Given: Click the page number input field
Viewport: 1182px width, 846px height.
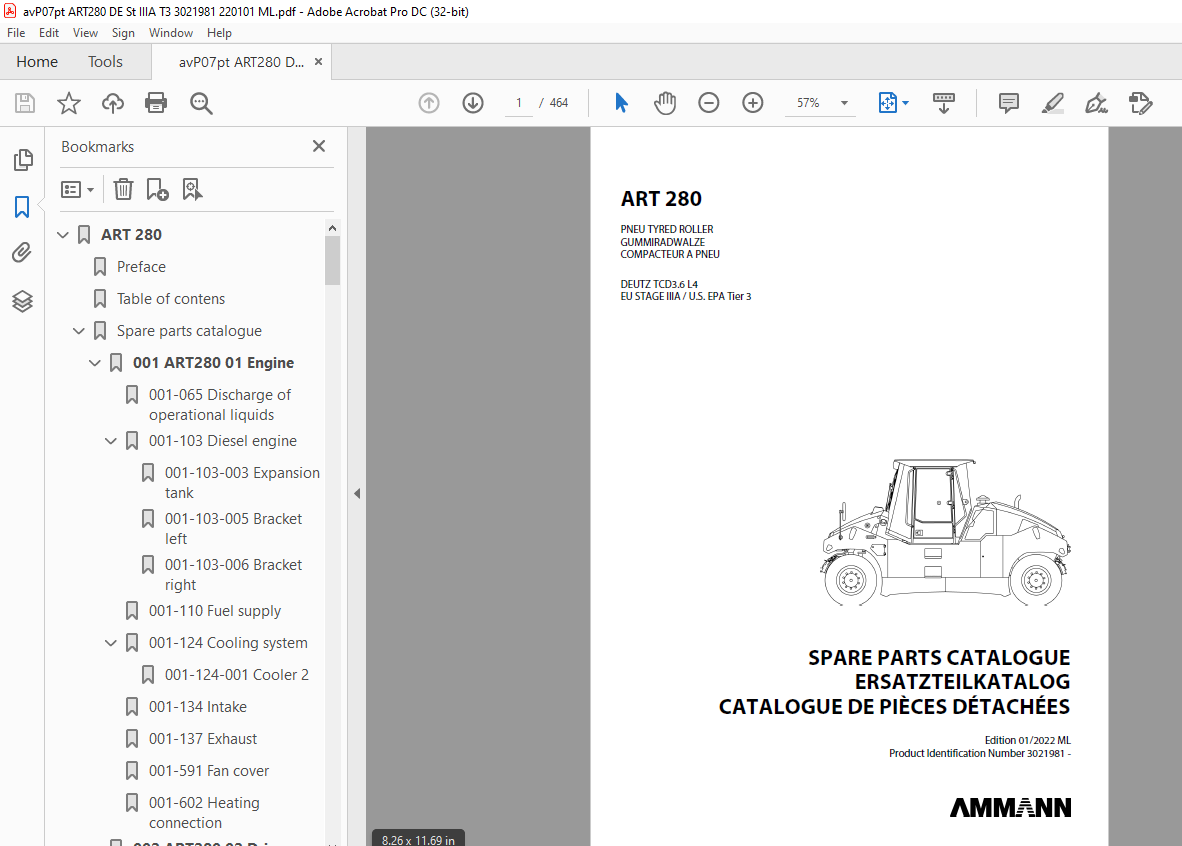Looking at the screenshot, I should (519, 103).
